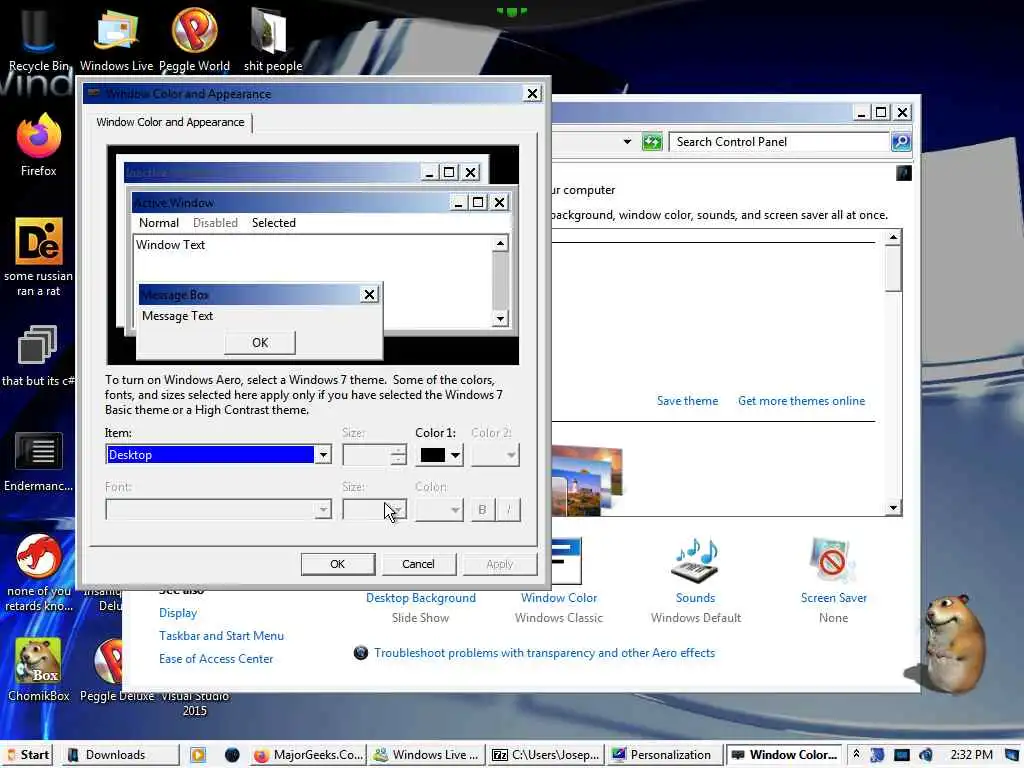The image size is (1024, 768).
Task: Launch ChomikBox from the desktop
Action: click(x=39, y=670)
